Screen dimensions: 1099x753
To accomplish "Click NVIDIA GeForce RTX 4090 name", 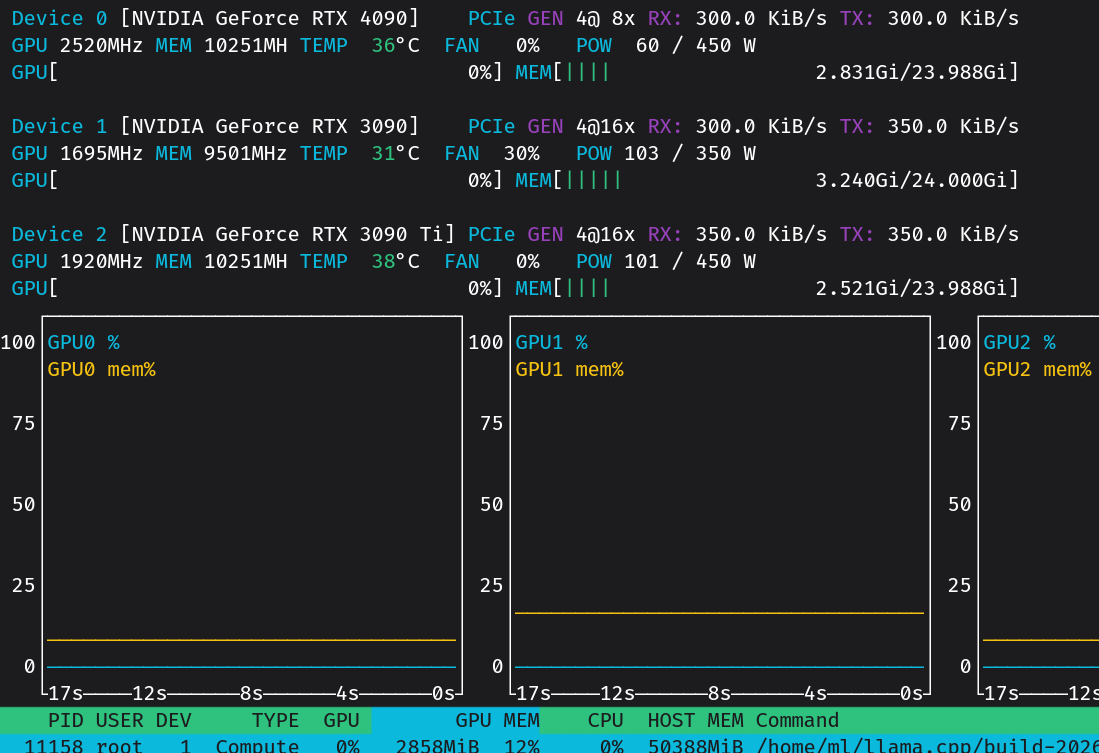I will (x=269, y=18).
